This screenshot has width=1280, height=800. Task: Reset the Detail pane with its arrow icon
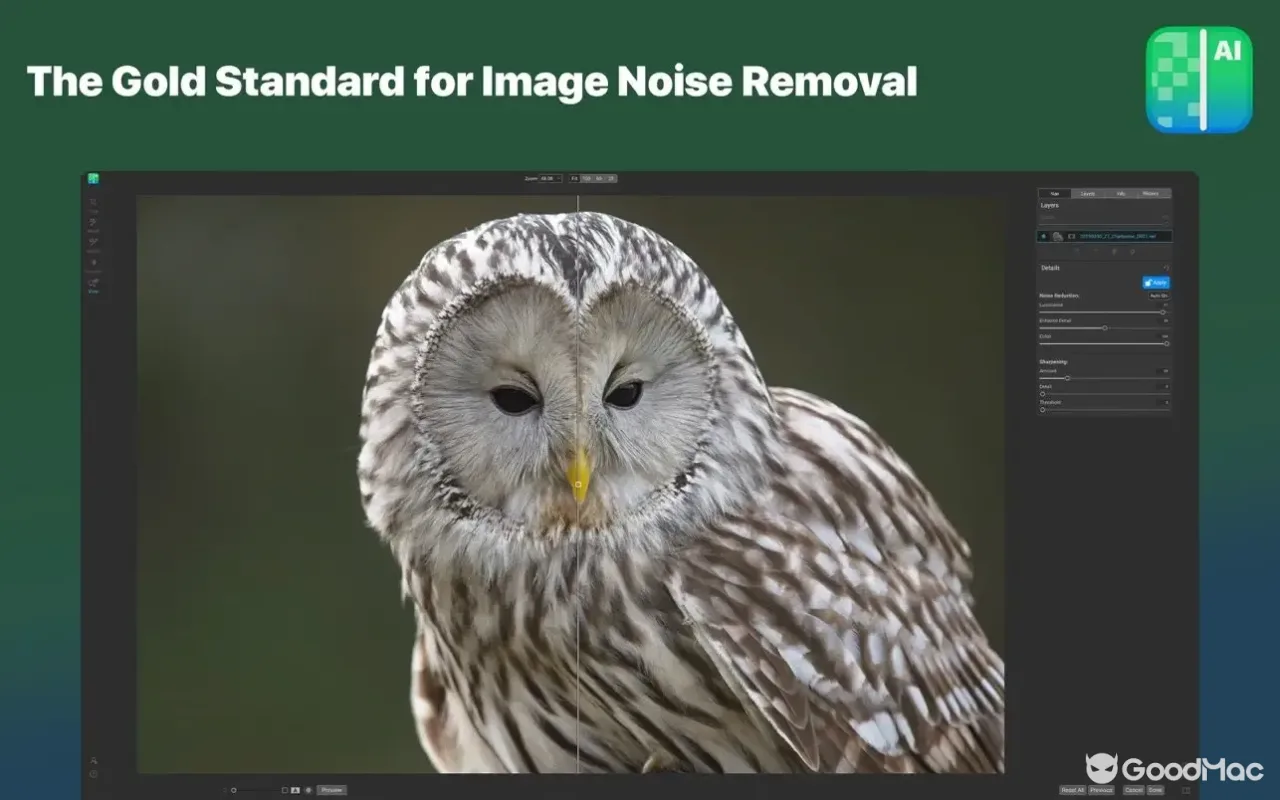point(1165,268)
